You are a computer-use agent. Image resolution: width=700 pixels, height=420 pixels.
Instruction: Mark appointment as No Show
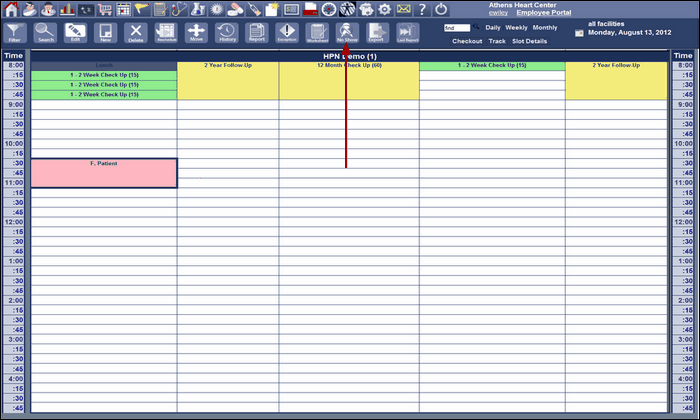pyautogui.click(x=347, y=32)
